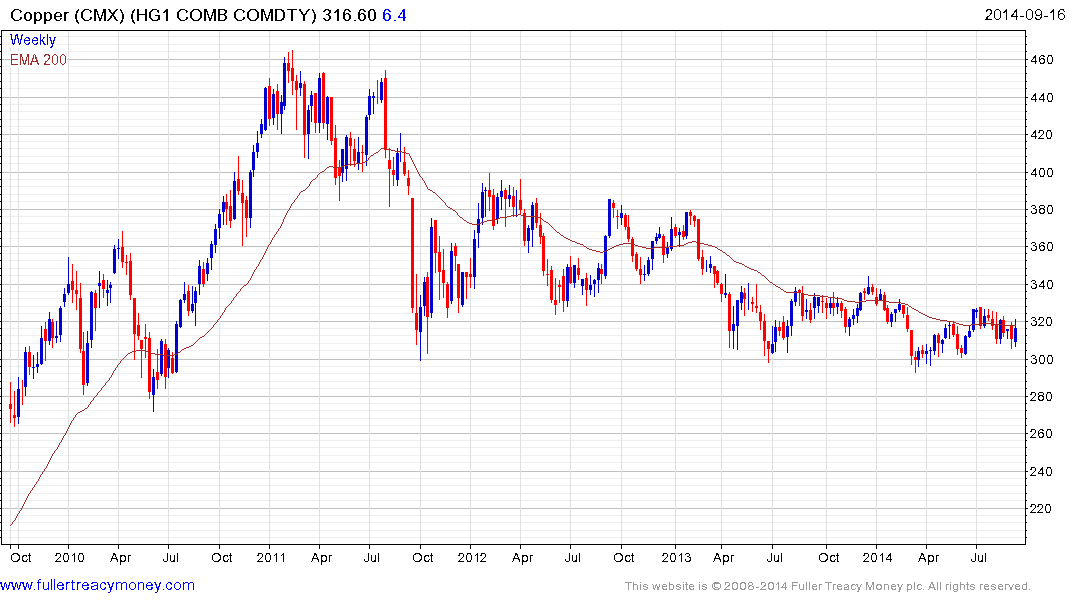Click the 380 price axis label
The width and height of the screenshot is (1075, 600).
[1041, 209]
